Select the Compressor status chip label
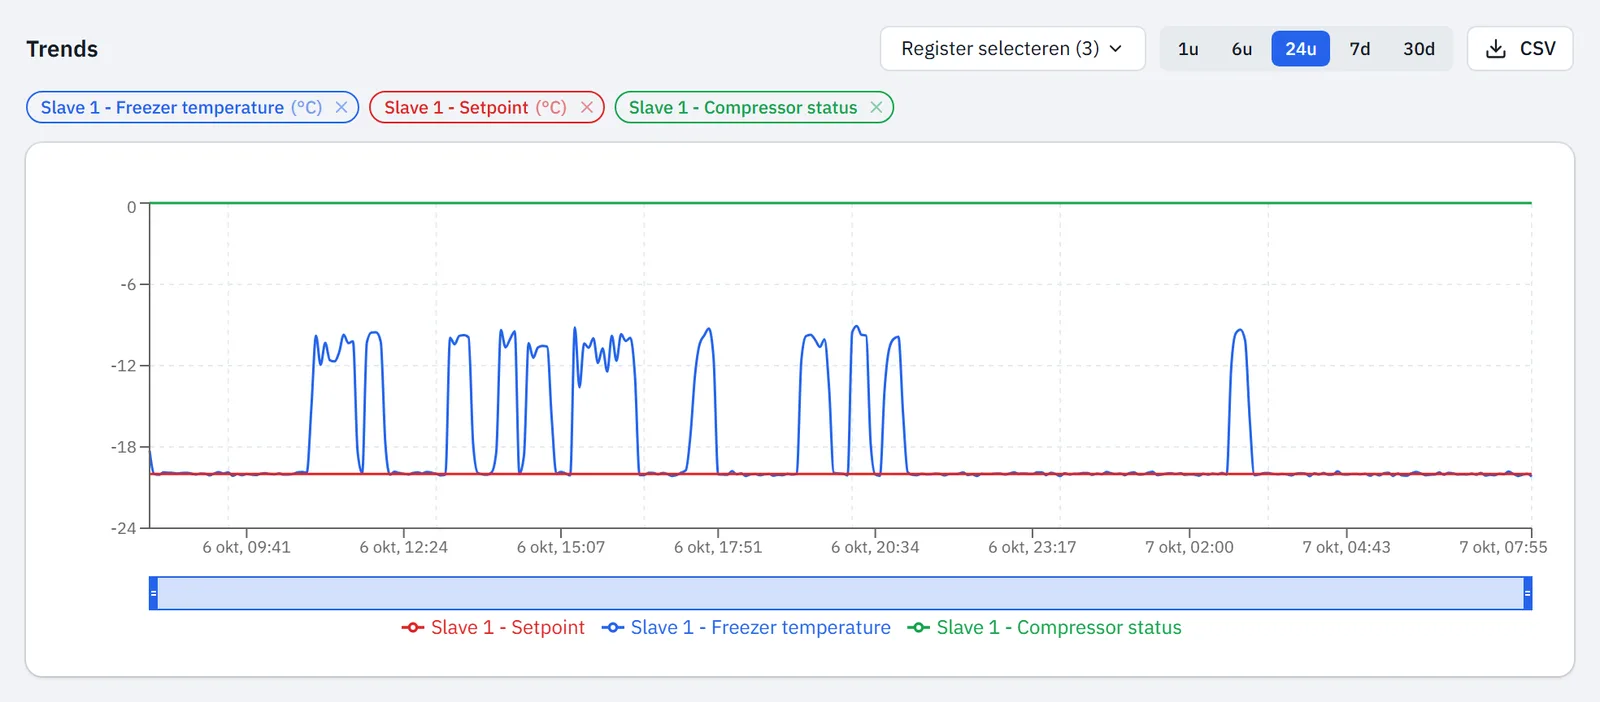 [743, 107]
